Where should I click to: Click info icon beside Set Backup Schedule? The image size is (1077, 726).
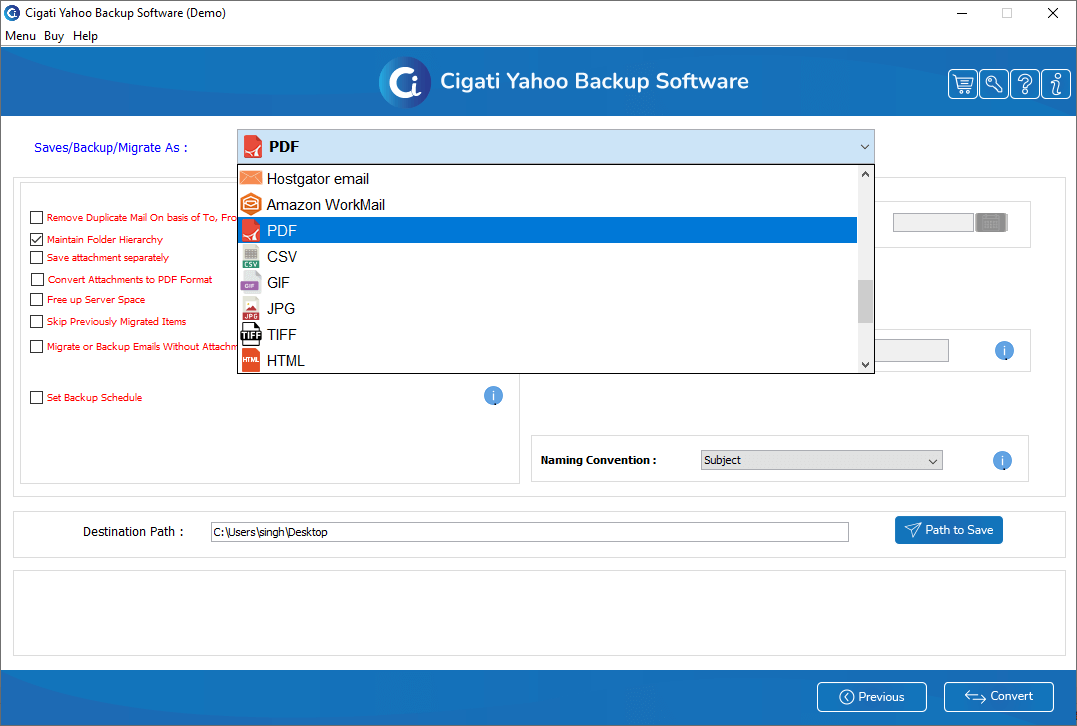[x=493, y=396]
